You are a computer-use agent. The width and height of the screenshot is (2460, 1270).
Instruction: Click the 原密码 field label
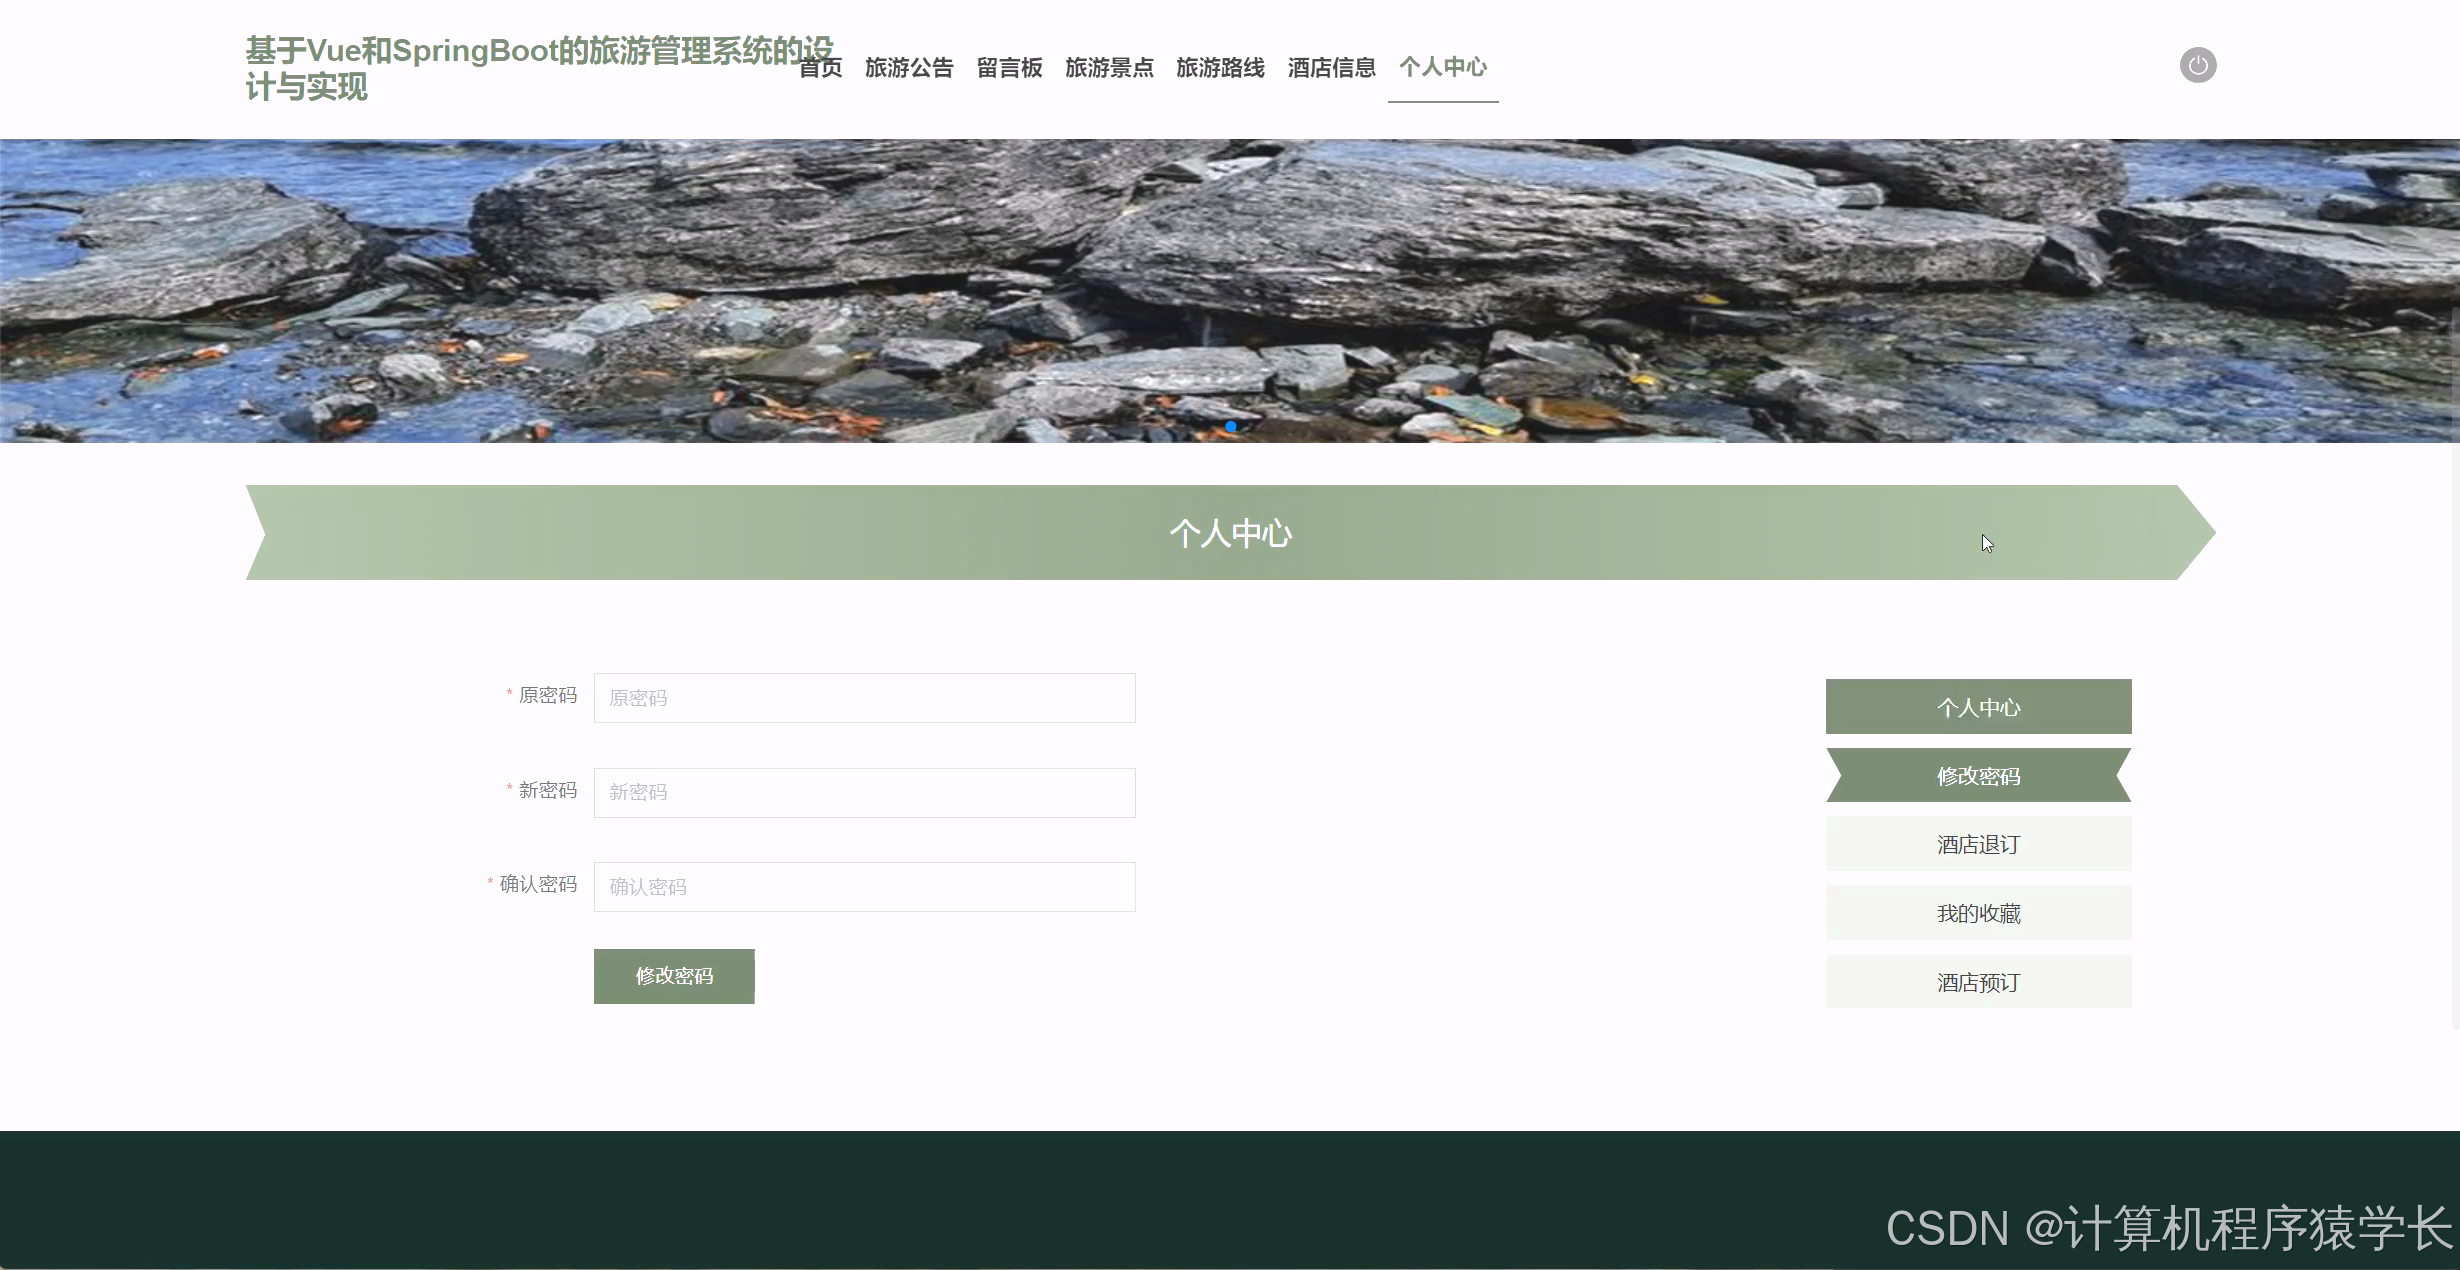547,695
